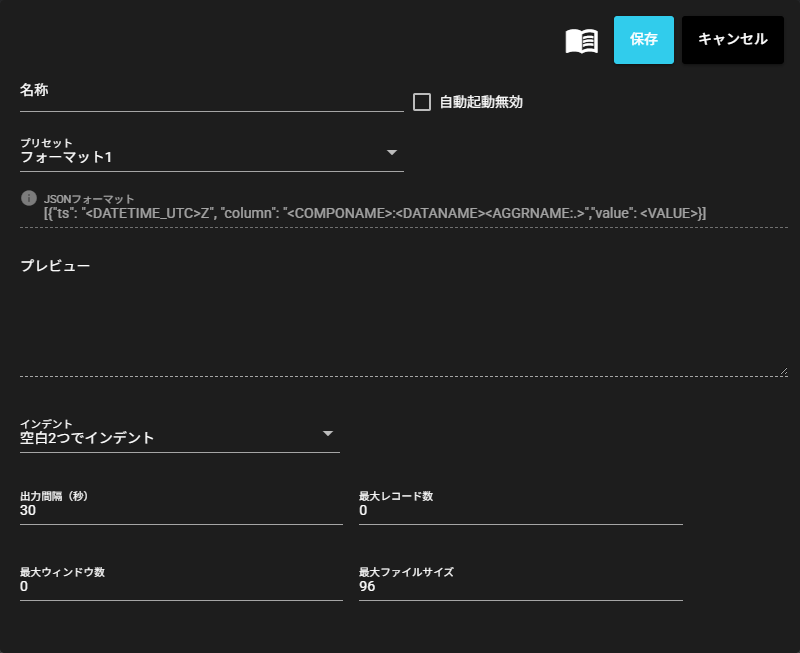This screenshot has width=800, height=653.
Task: Click the info icon beside JSONフォーマット
Action: [x=29, y=198]
